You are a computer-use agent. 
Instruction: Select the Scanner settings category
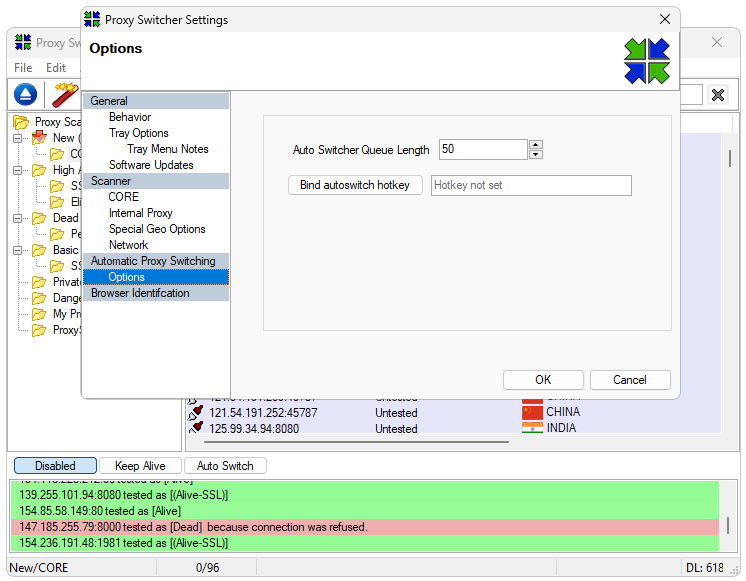156,181
